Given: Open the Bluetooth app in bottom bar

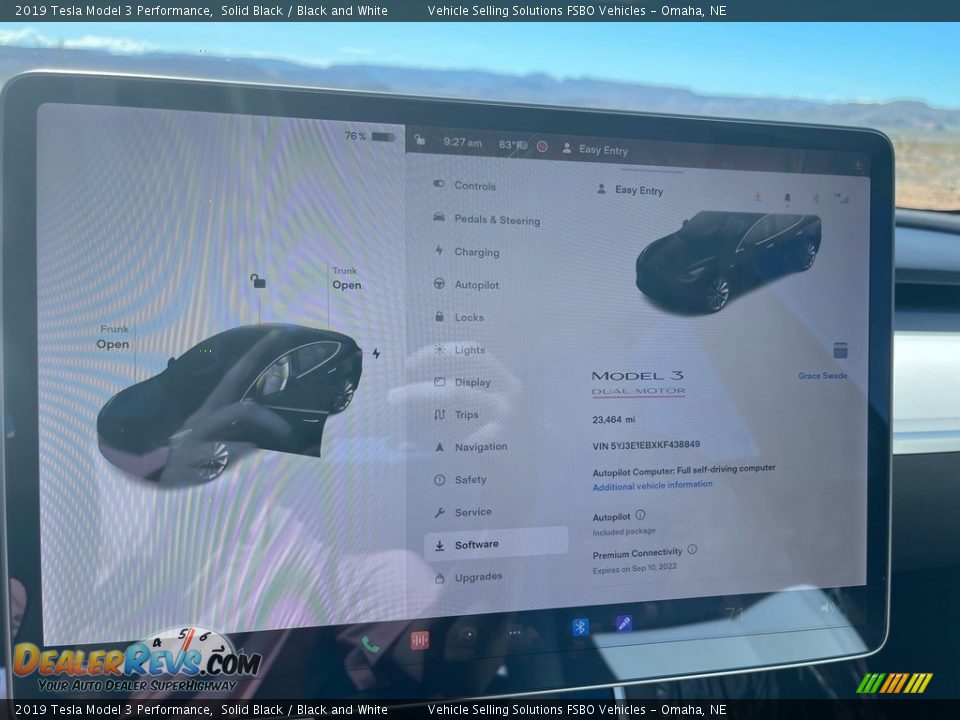Looking at the screenshot, I should point(580,627).
